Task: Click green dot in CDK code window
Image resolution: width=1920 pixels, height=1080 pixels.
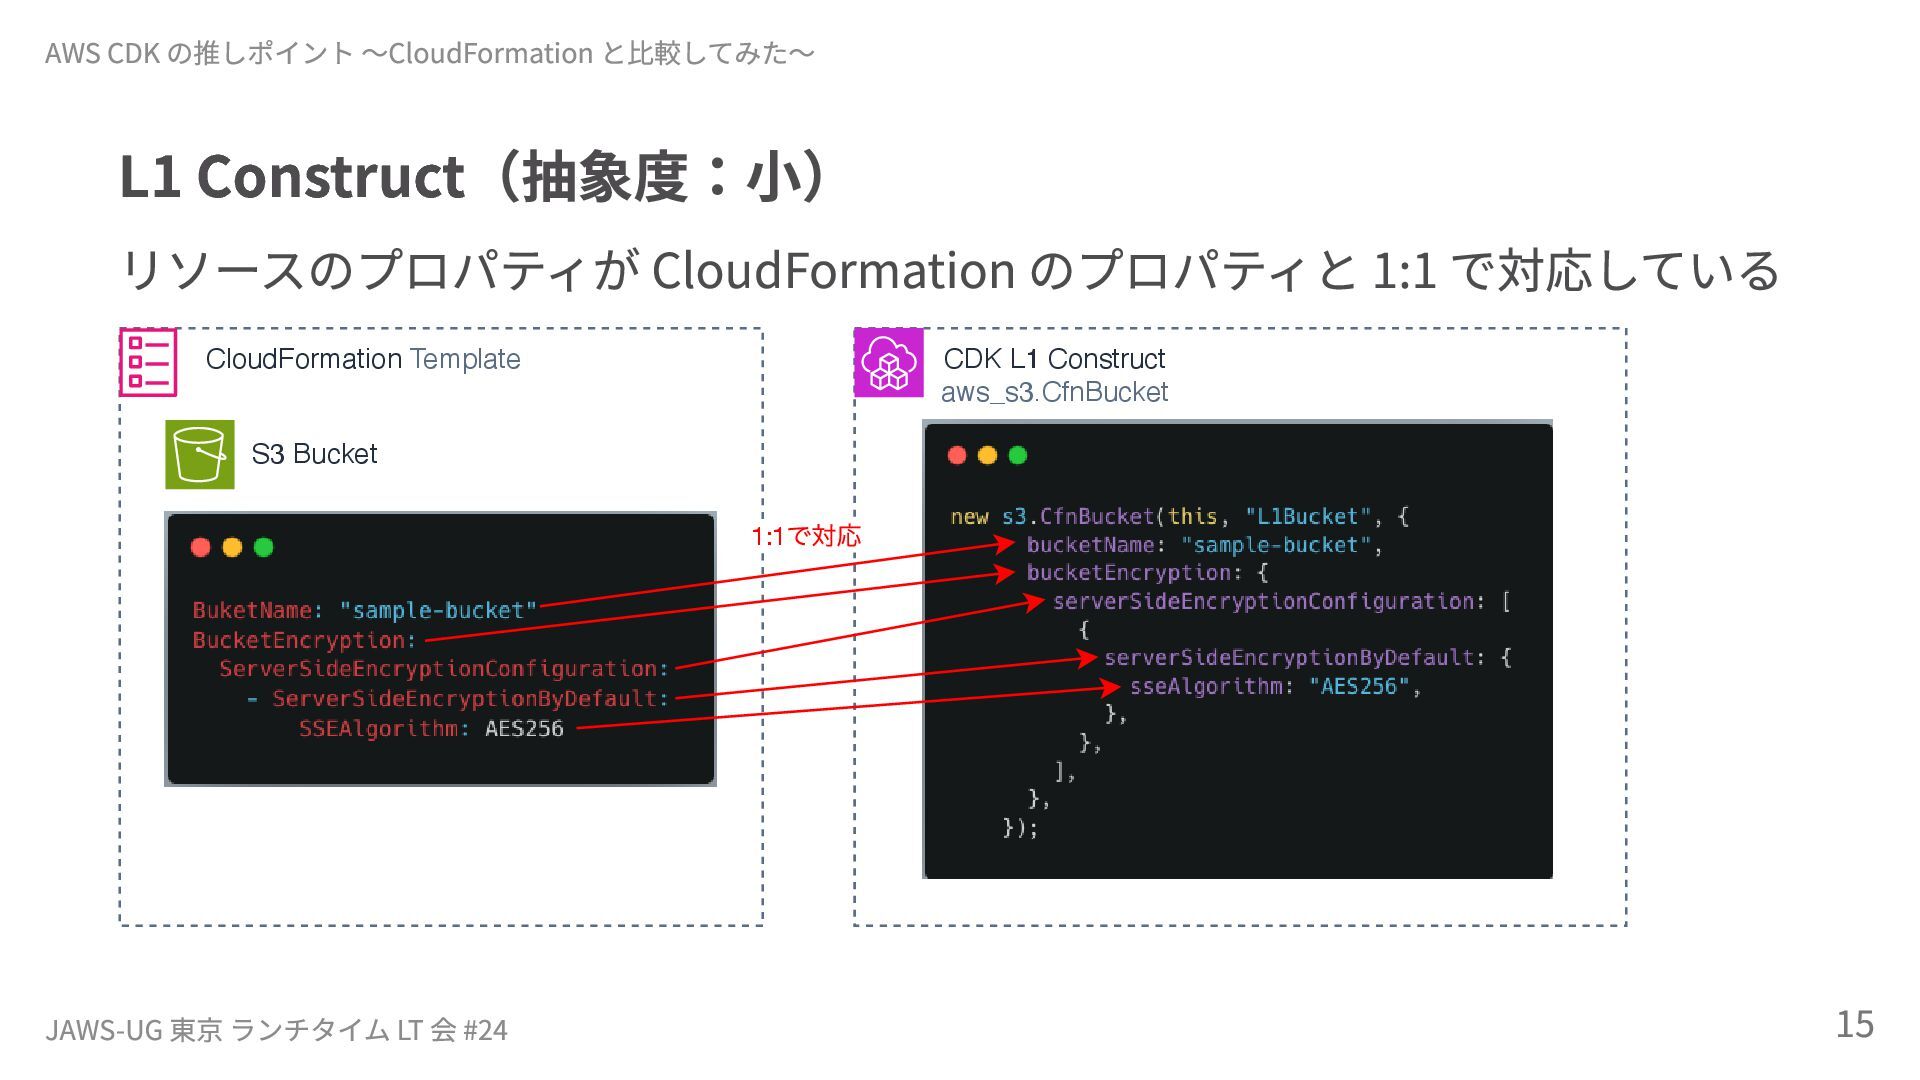Action: pos(1018,455)
